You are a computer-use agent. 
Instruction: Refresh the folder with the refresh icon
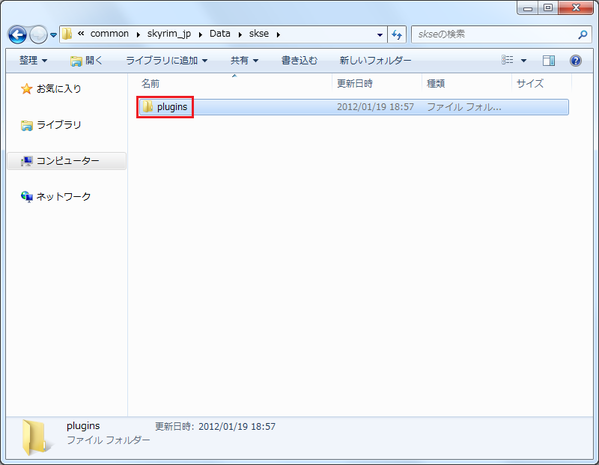pyautogui.click(x=397, y=35)
